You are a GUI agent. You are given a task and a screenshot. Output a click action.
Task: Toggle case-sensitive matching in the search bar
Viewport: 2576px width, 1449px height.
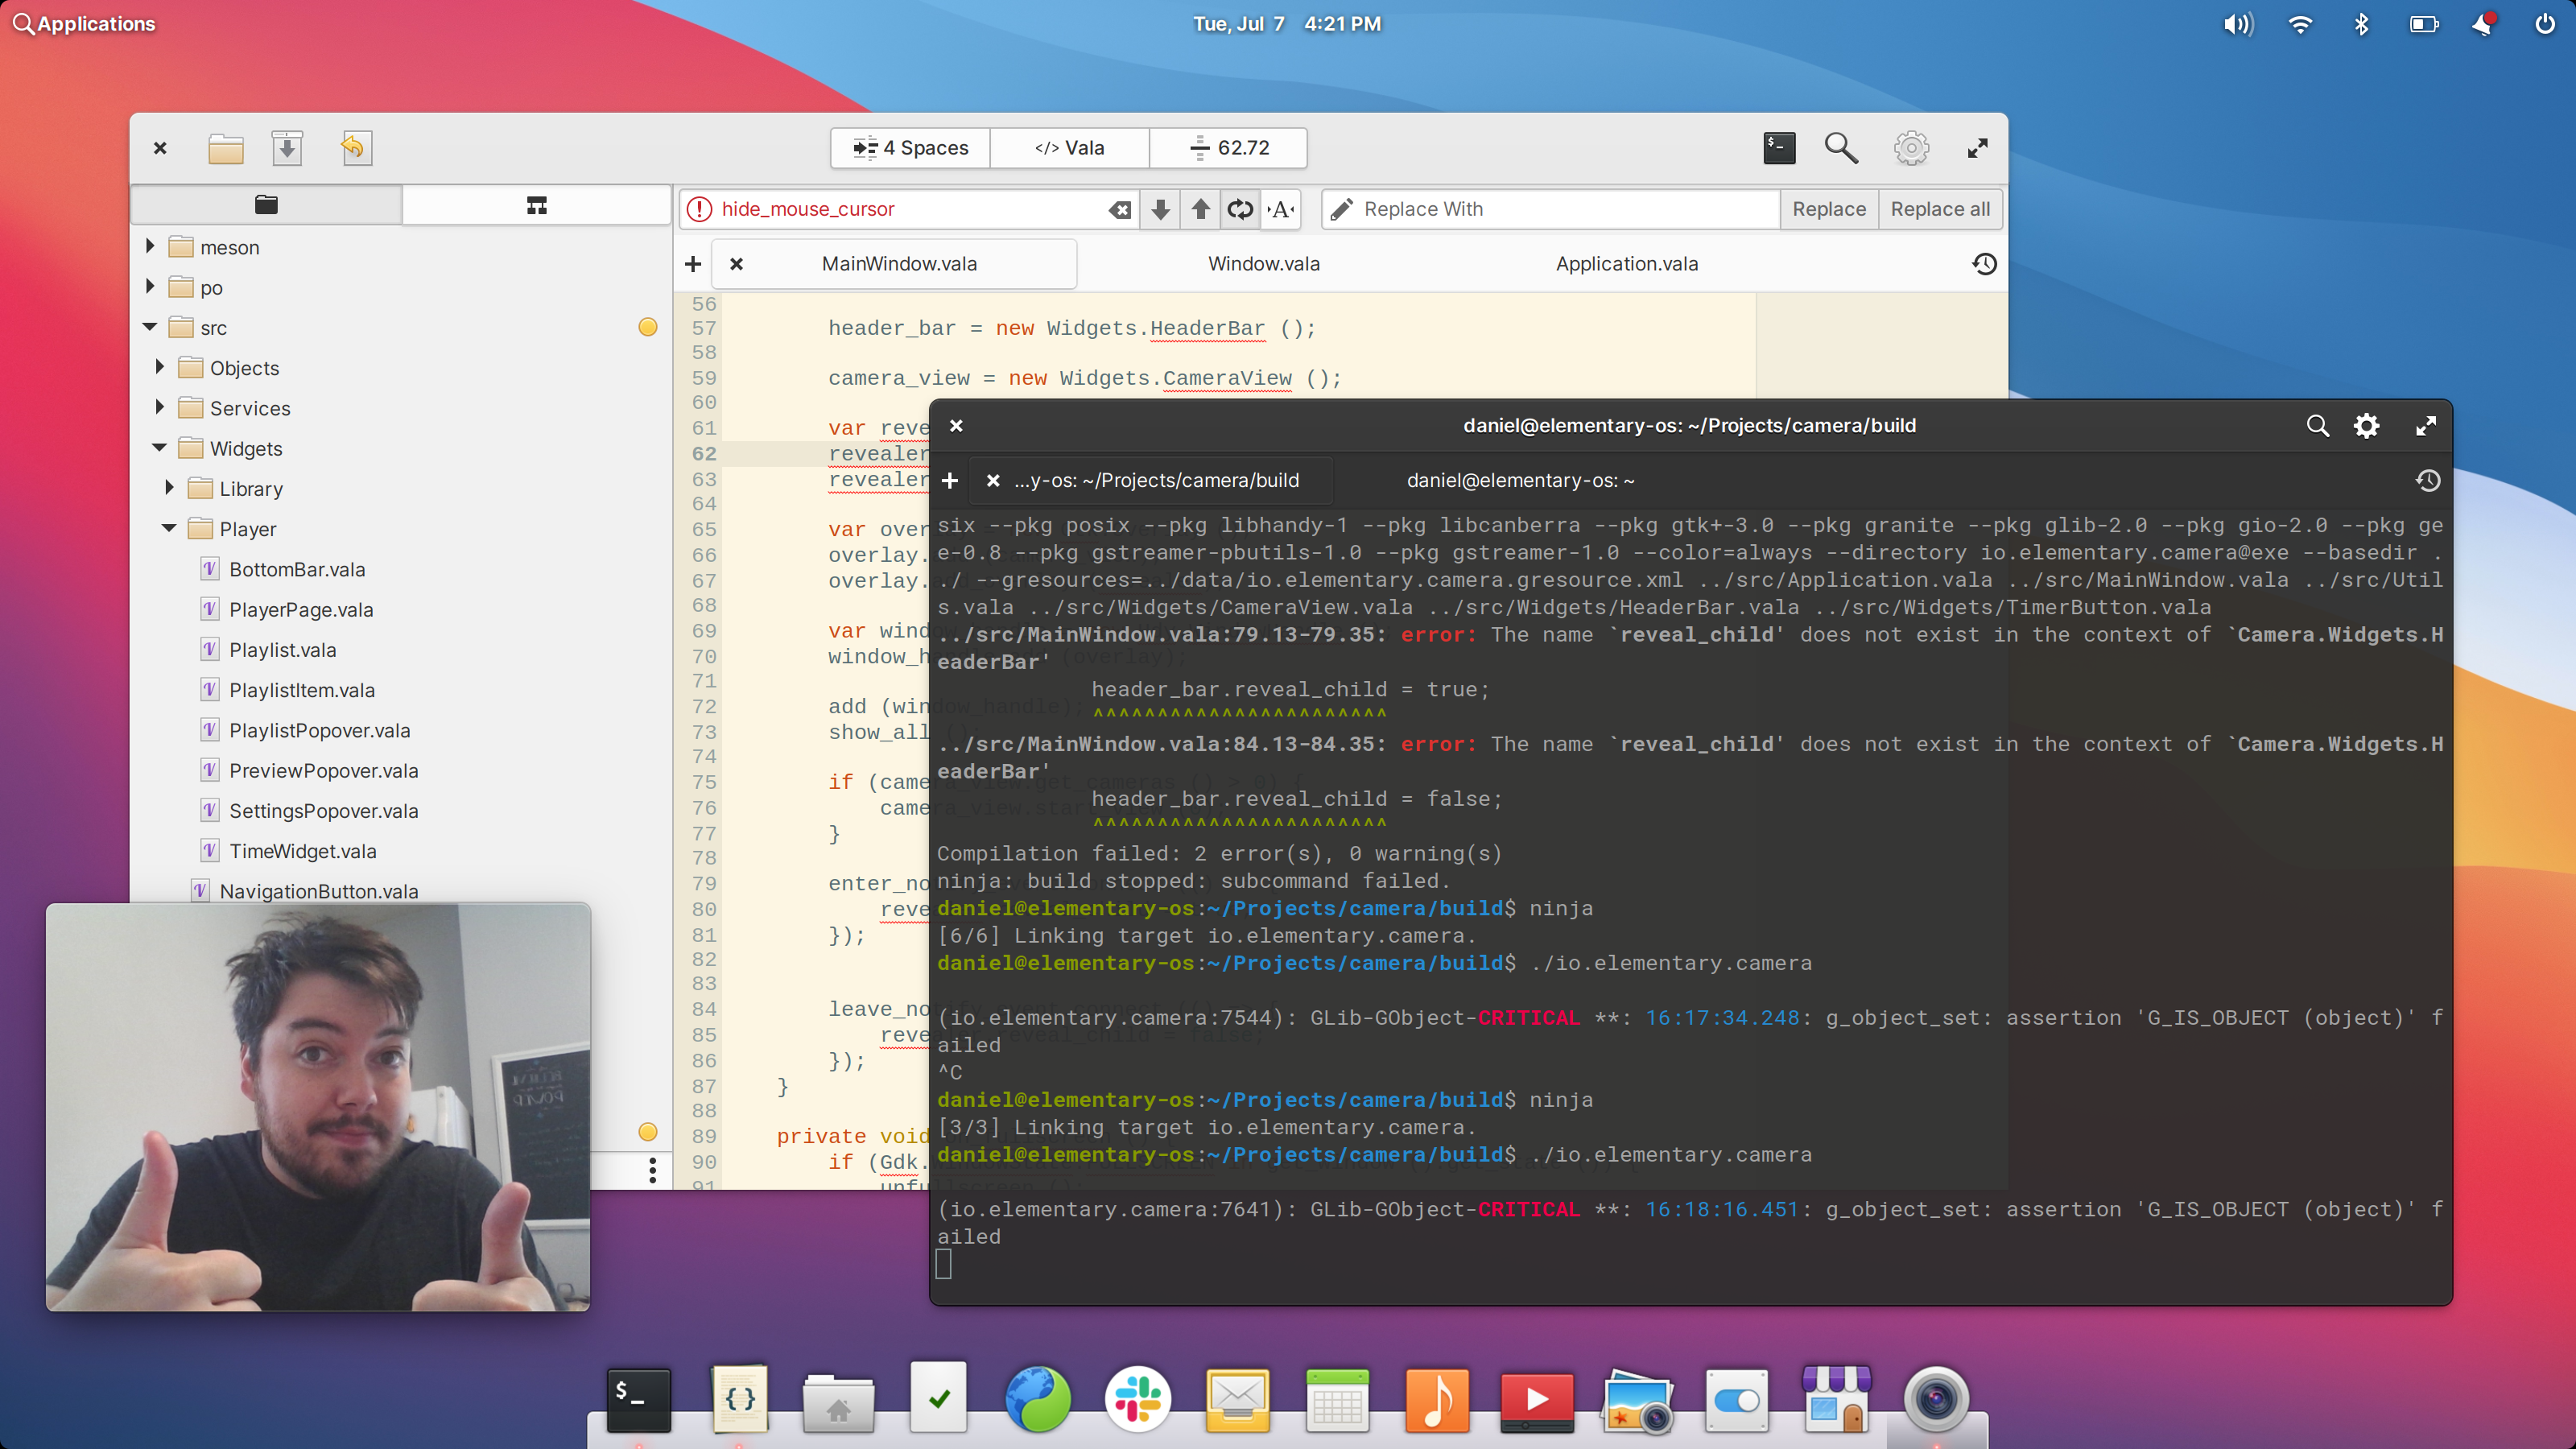click(x=1281, y=209)
